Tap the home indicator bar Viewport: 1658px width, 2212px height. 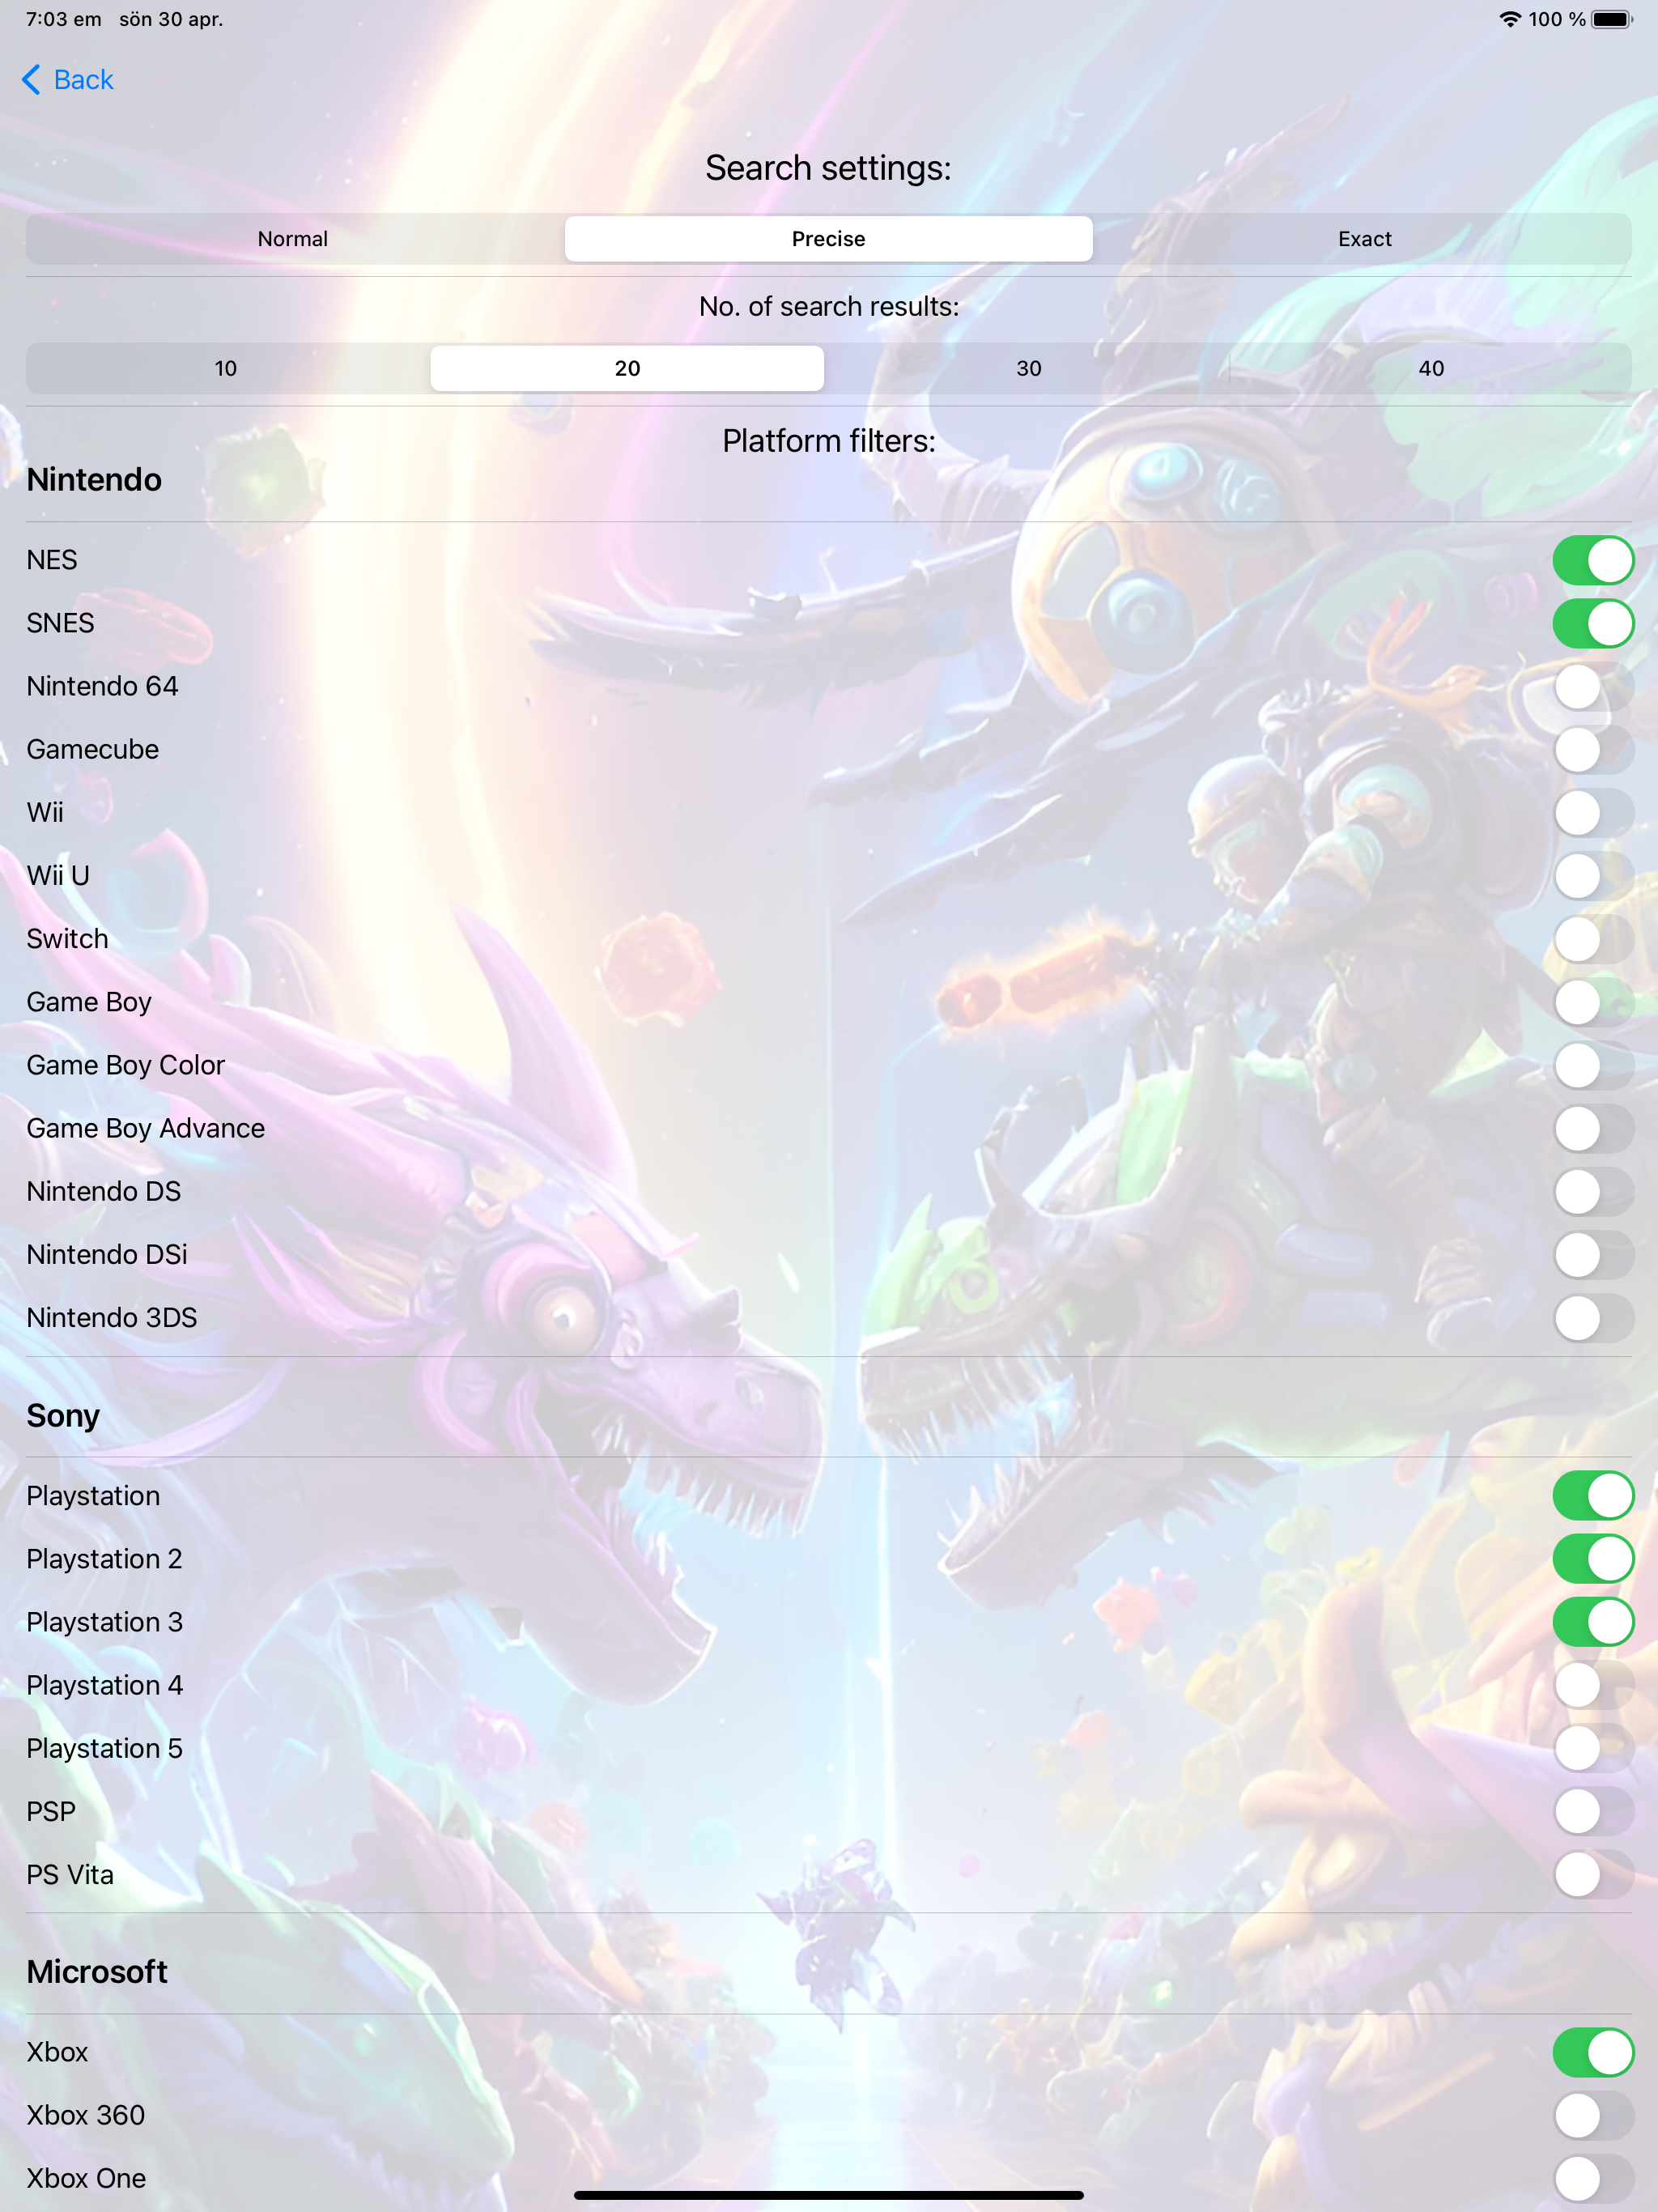[828, 2195]
